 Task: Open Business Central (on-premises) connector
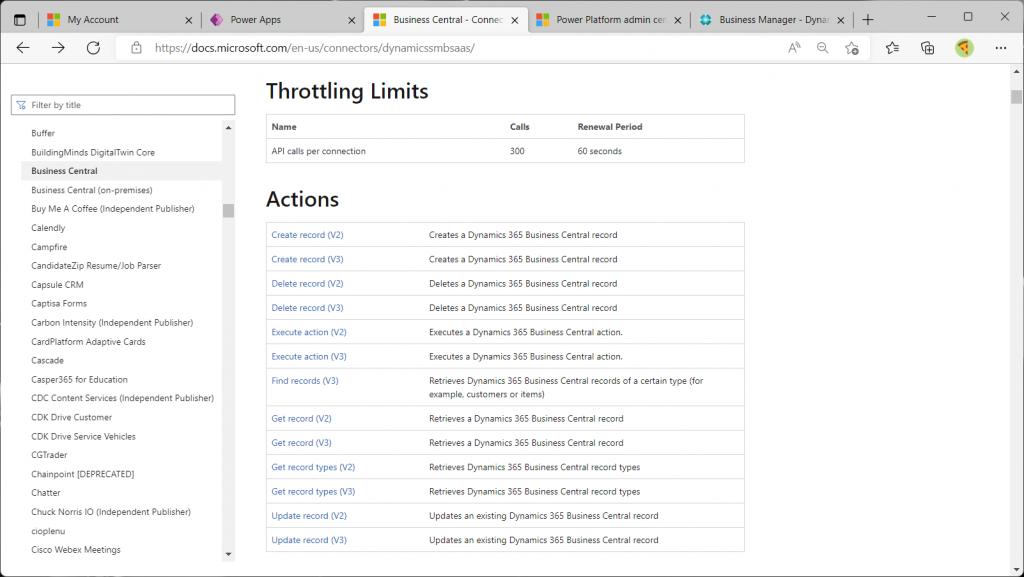click(x=92, y=190)
